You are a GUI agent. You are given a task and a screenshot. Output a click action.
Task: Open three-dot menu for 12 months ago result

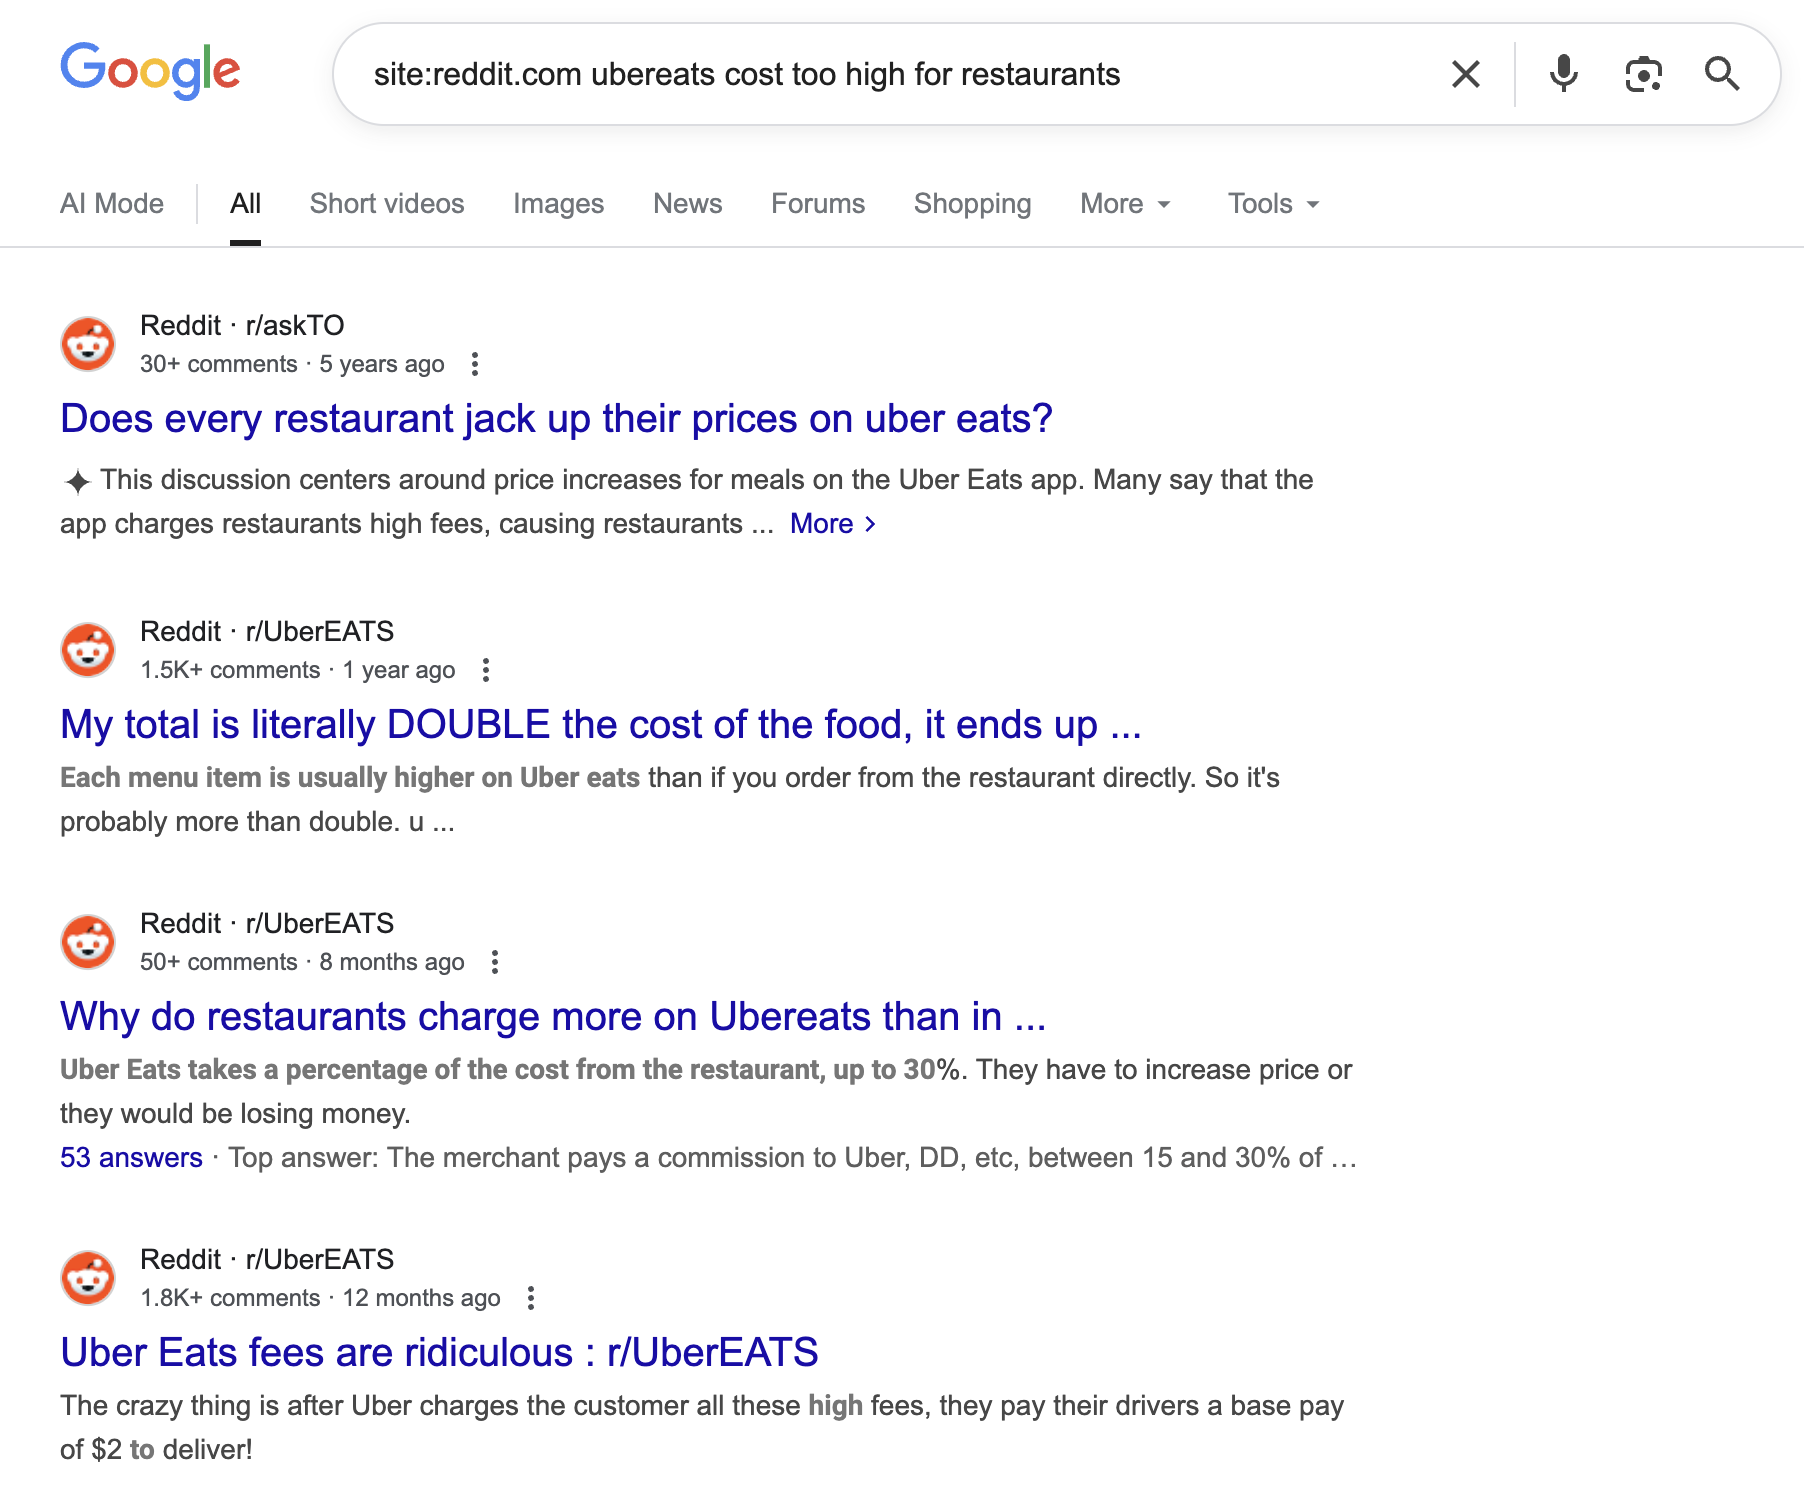(531, 1298)
